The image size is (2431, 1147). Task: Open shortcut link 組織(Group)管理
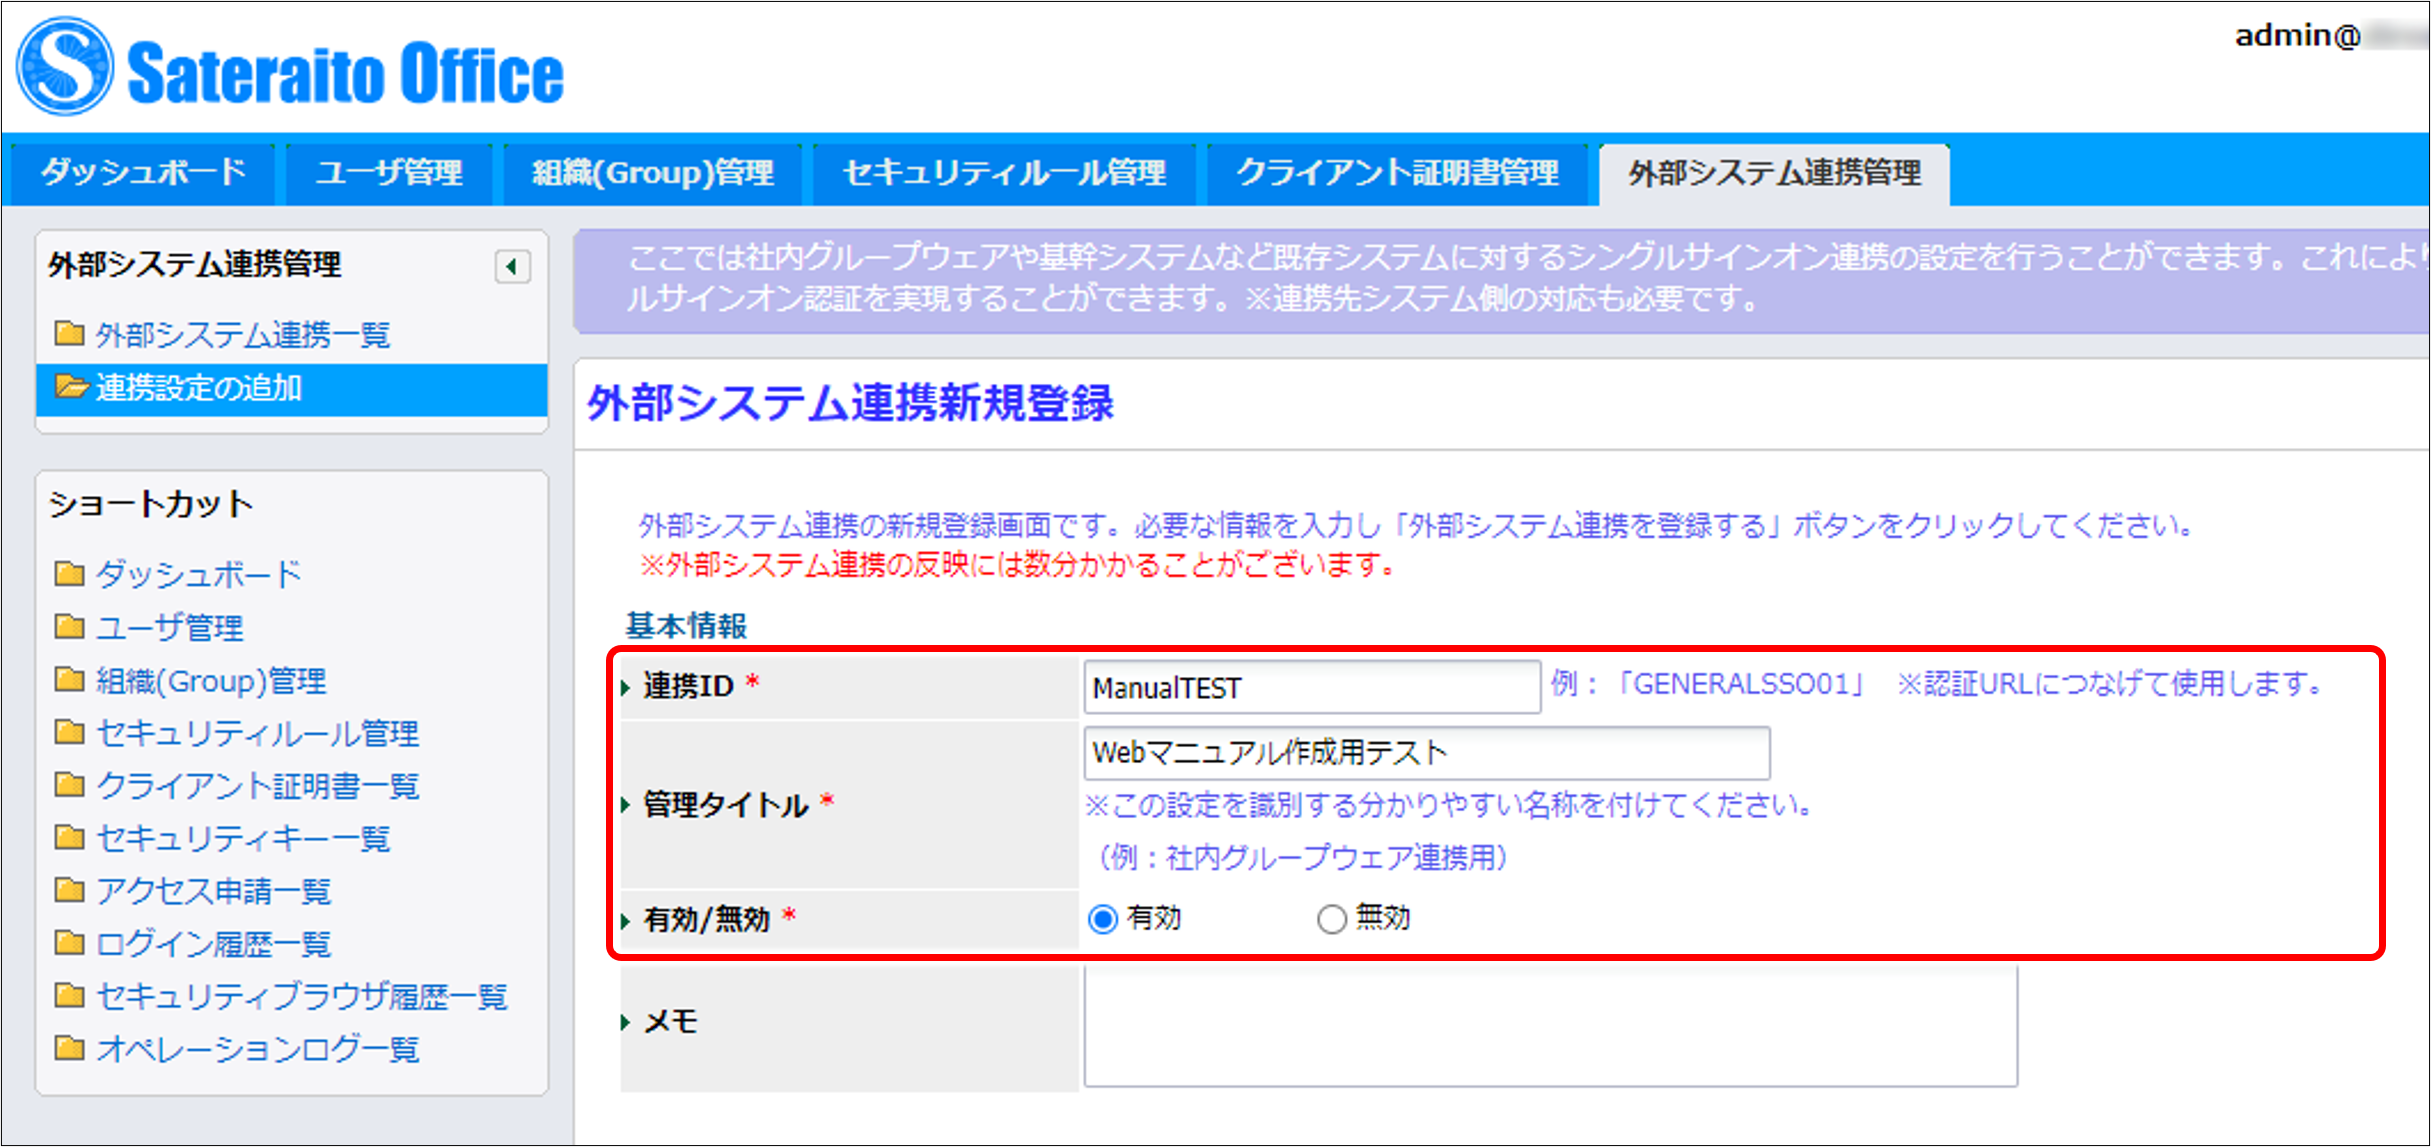(211, 681)
